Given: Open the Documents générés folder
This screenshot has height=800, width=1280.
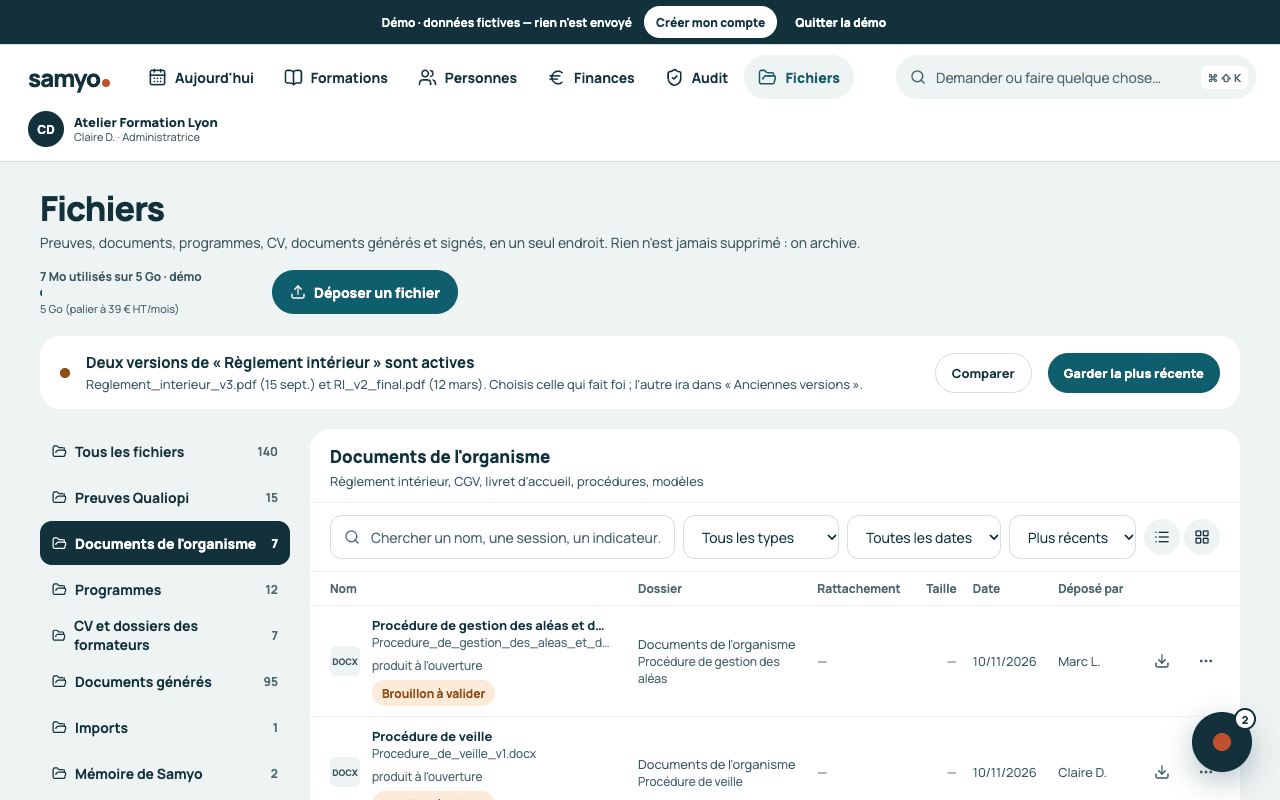Looking at the screenshot, I should [165, 682].
